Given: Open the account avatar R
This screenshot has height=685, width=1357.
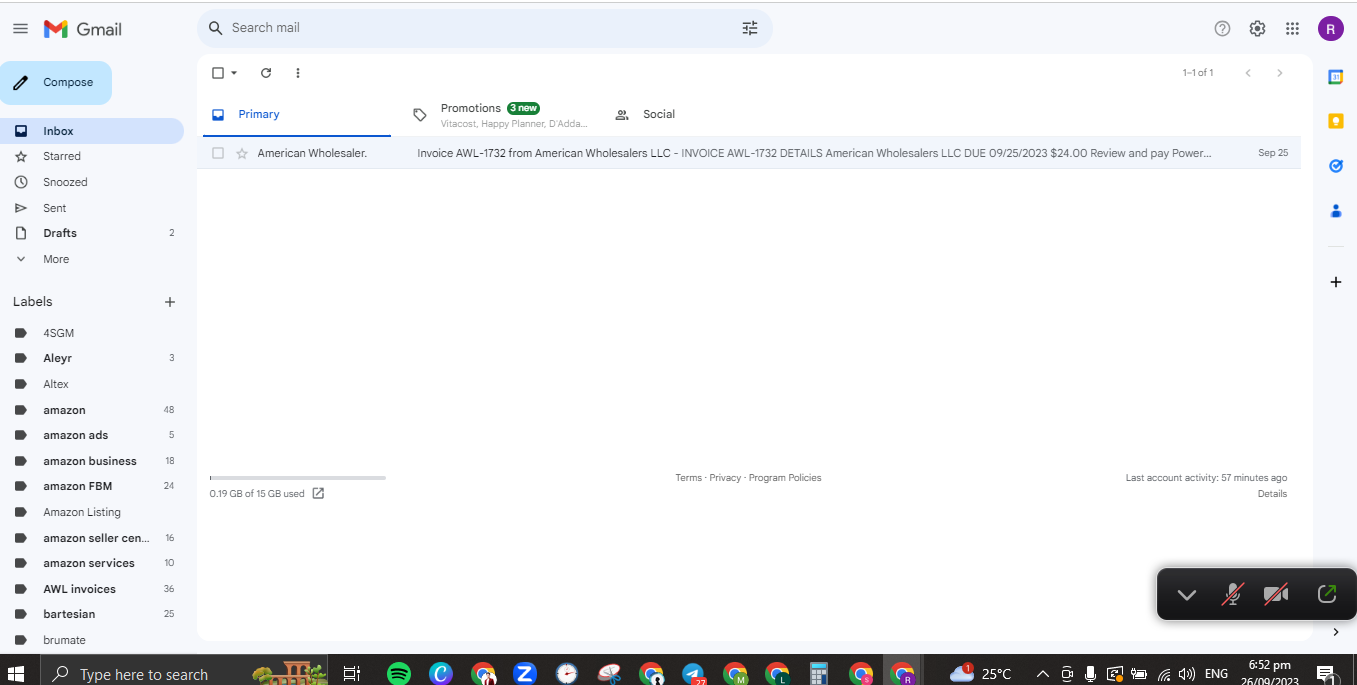Looking at the screenshot, I should (x=1330, y=29).
